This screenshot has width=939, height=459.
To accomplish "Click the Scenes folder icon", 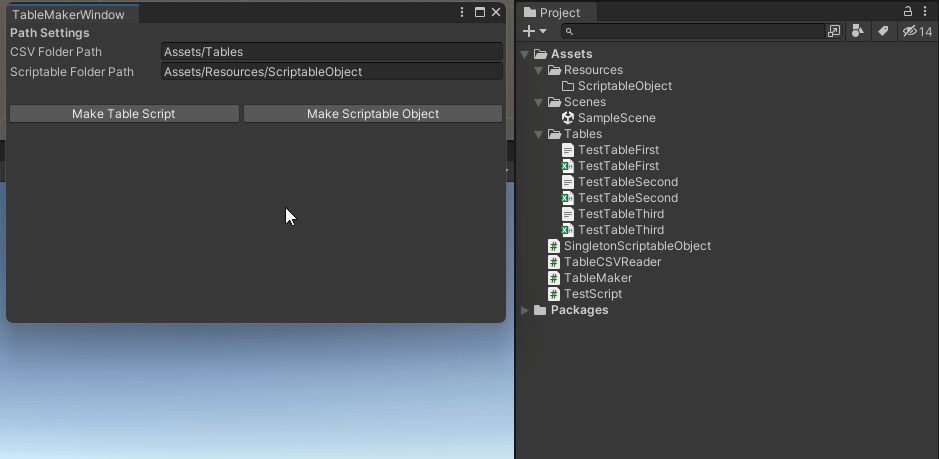I will [555, 102].
